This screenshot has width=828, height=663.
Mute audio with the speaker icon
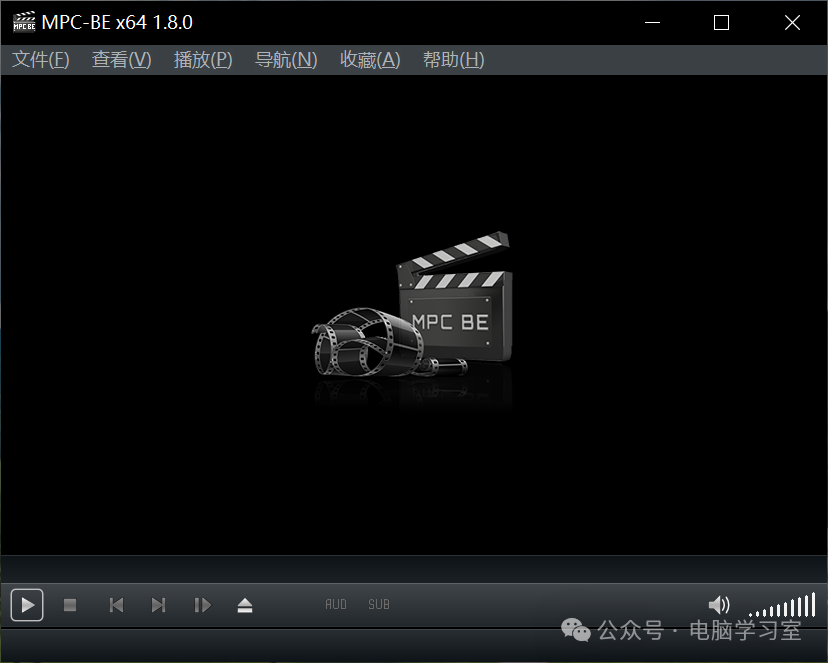[x=719, y=605]
